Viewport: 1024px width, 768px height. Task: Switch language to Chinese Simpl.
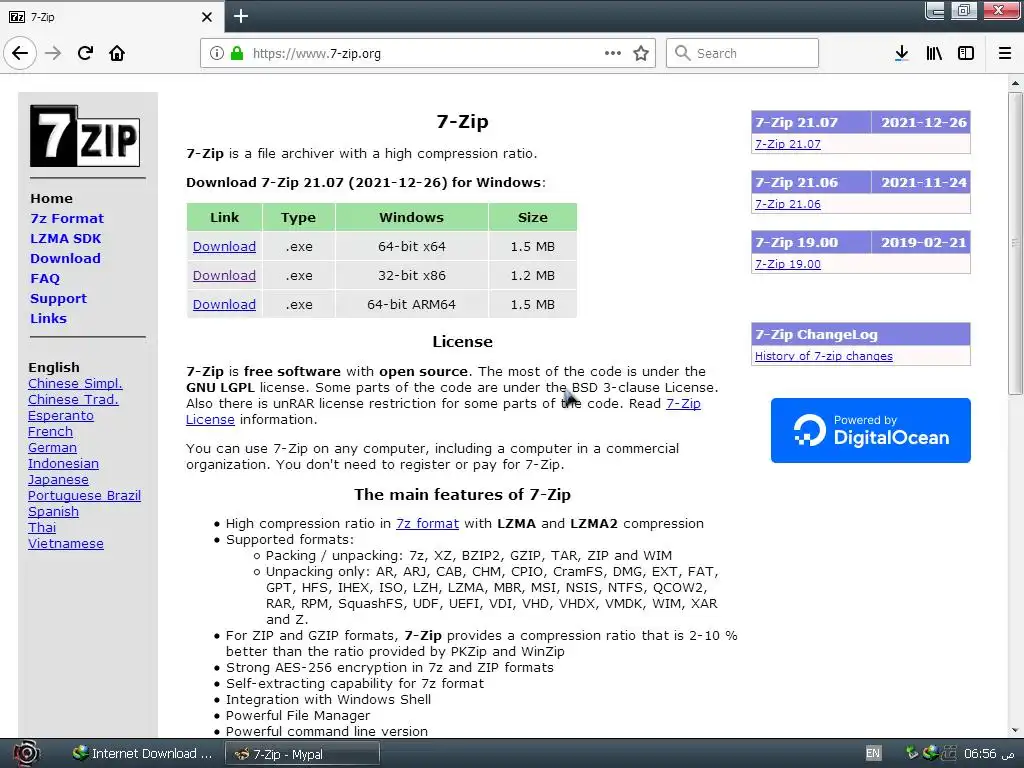[75, 384]
